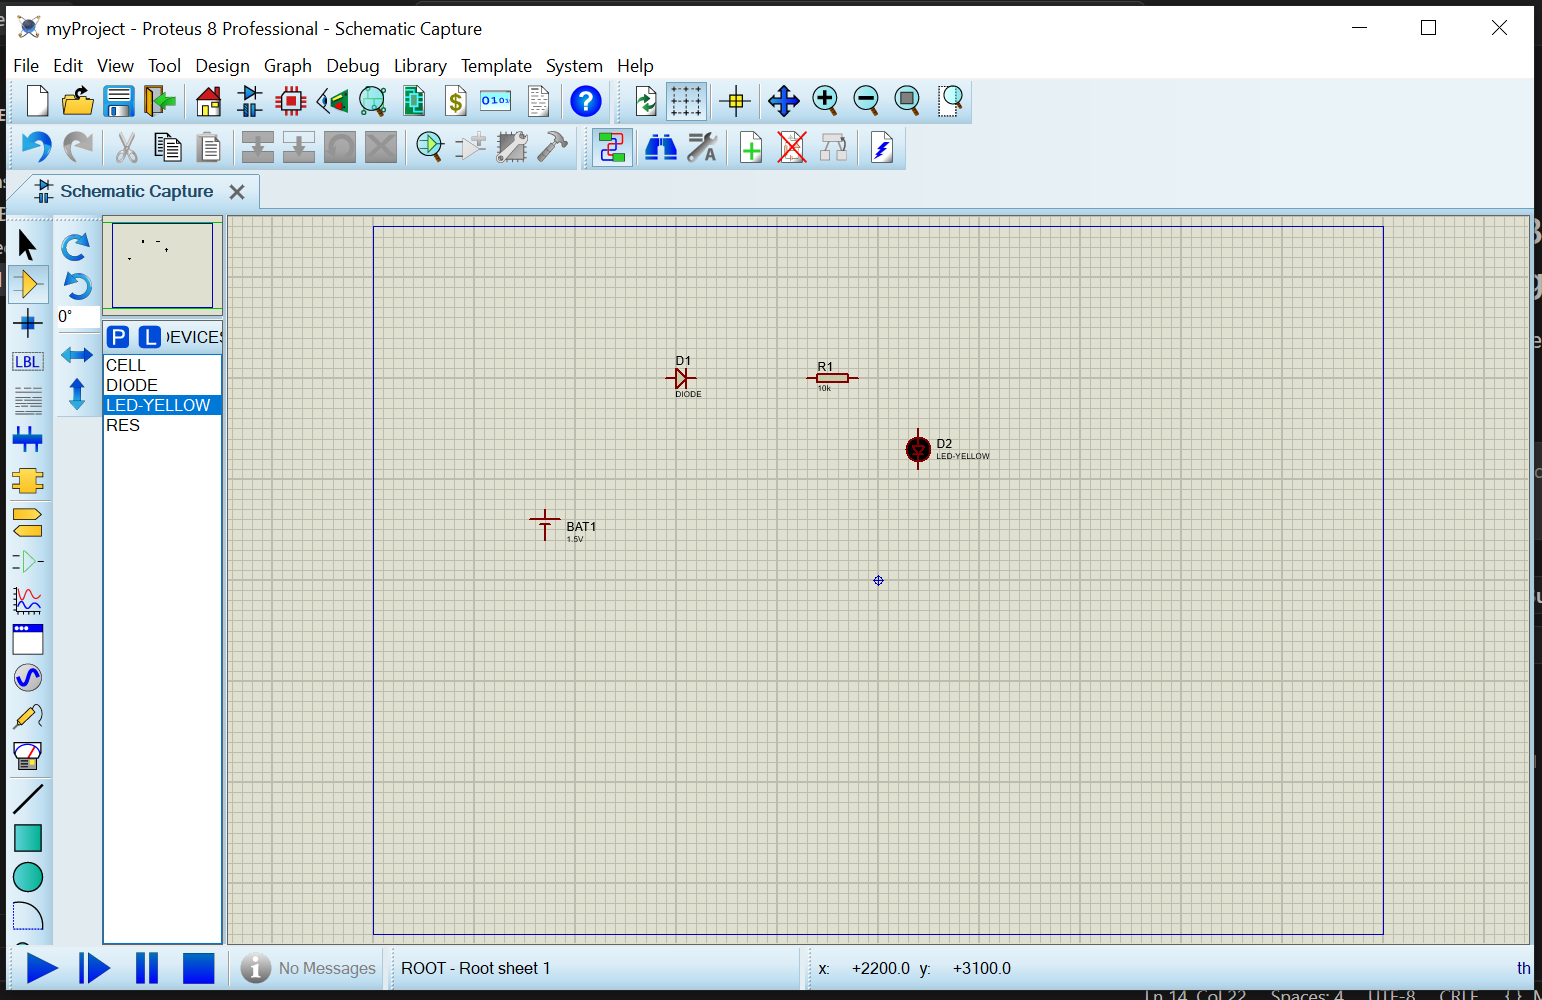Screen dimensions: 1542x1000
Task: Toggle the wire autorouter button
Action: click(612, 148)
